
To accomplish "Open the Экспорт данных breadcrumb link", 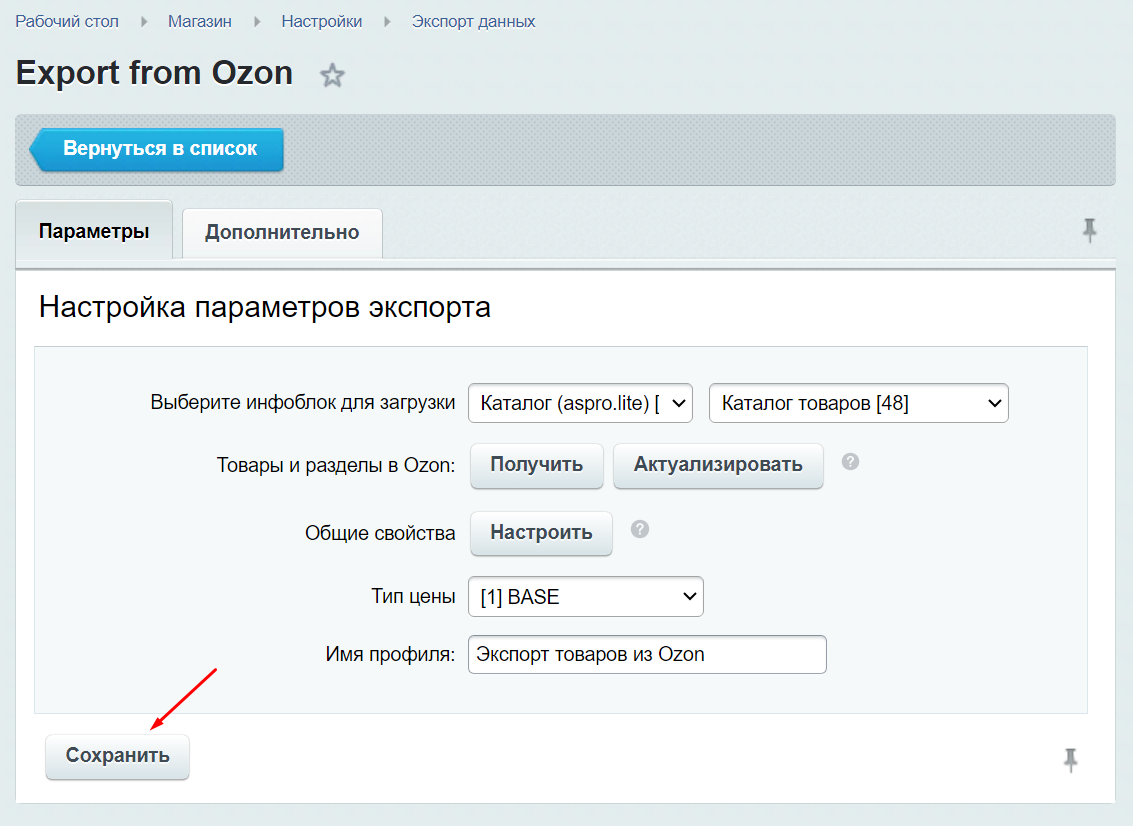I will click(473, 22).
